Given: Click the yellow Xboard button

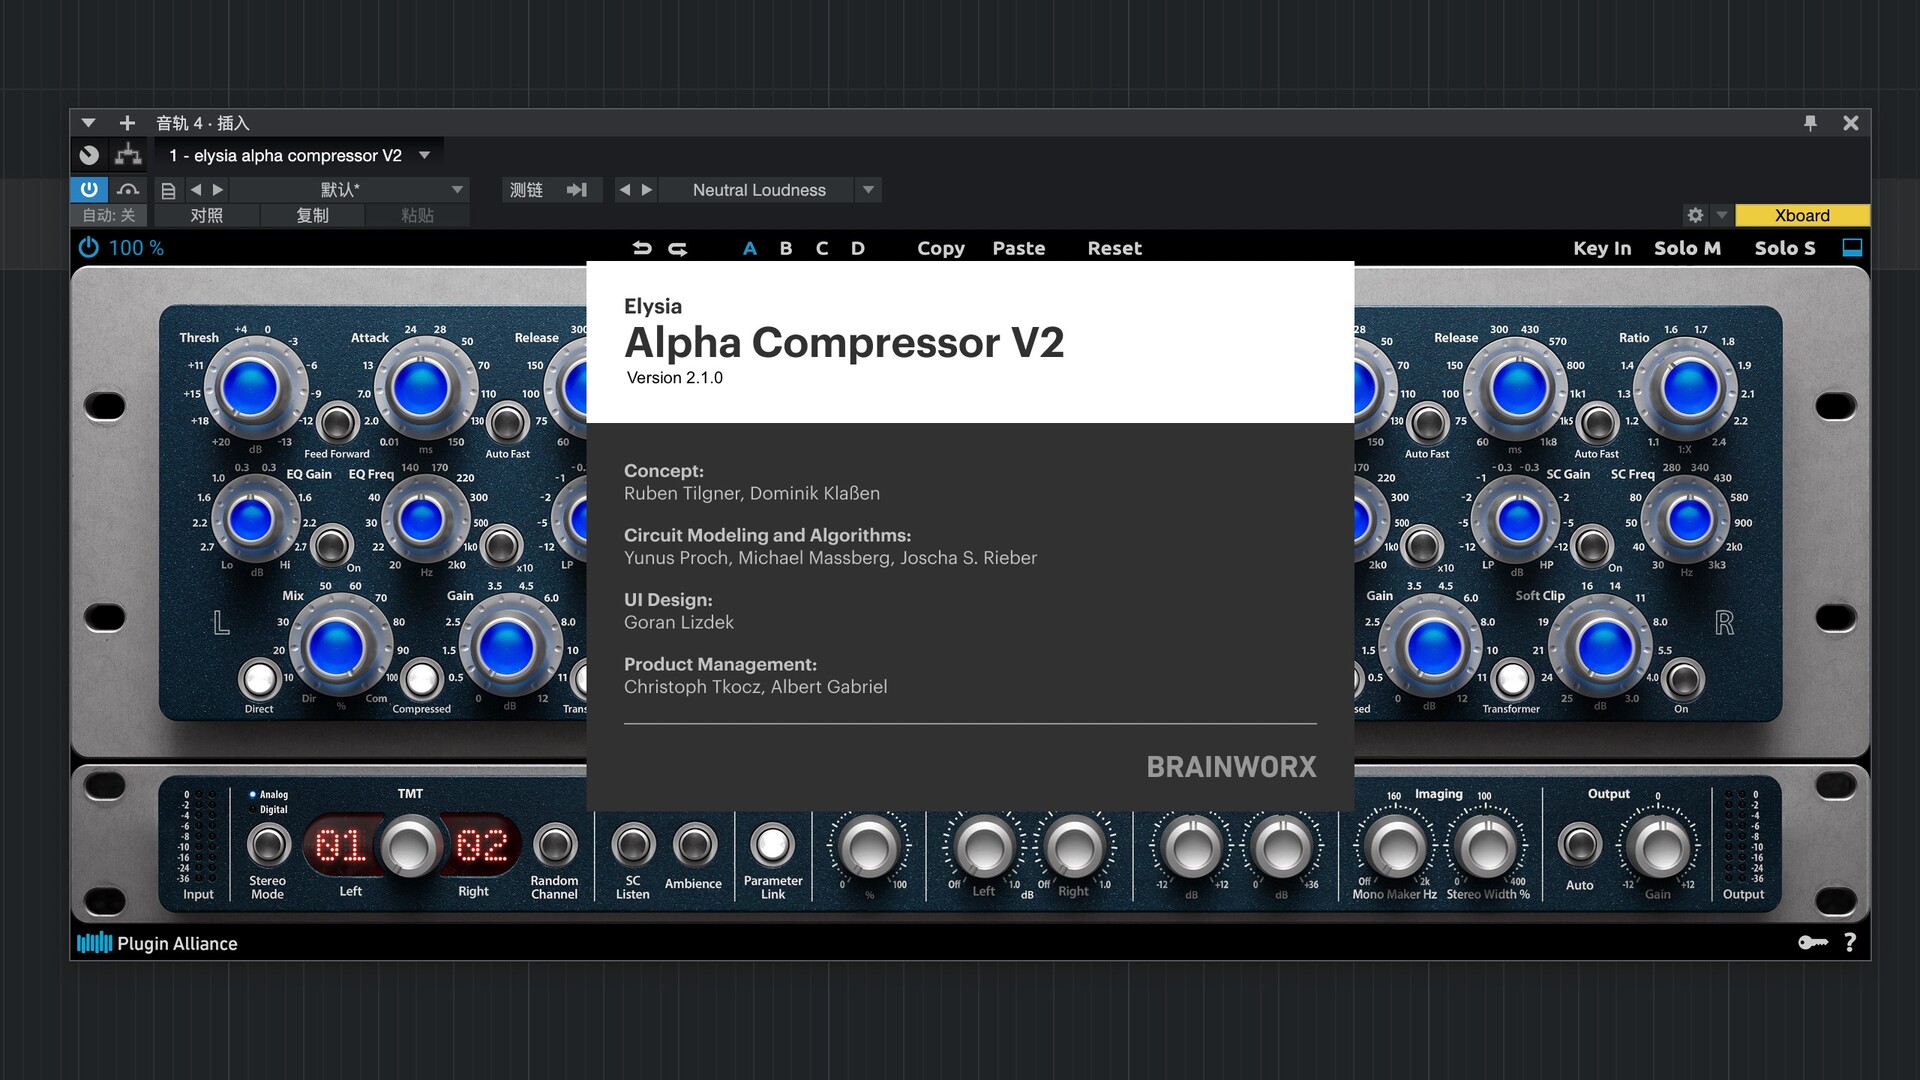Looking at the screenshot, I should click(x=1802, y=215).
